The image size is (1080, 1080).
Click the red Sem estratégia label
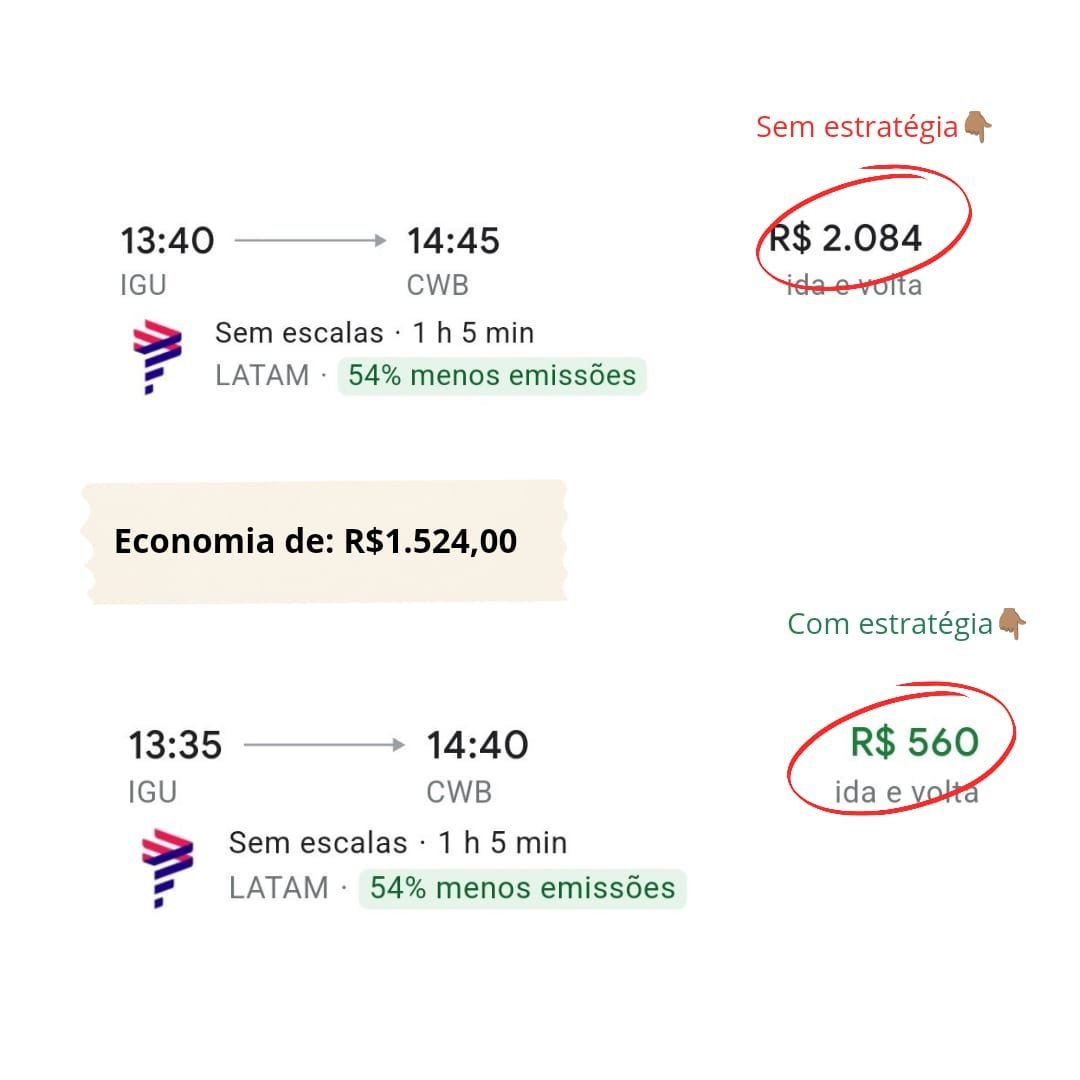pyautogui.click(x=856, y=127)
